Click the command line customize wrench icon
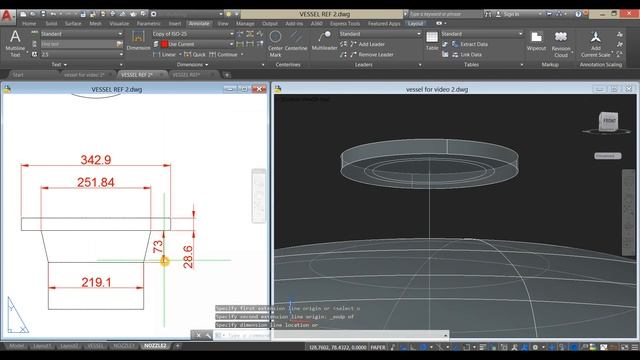 pos(208,336)
